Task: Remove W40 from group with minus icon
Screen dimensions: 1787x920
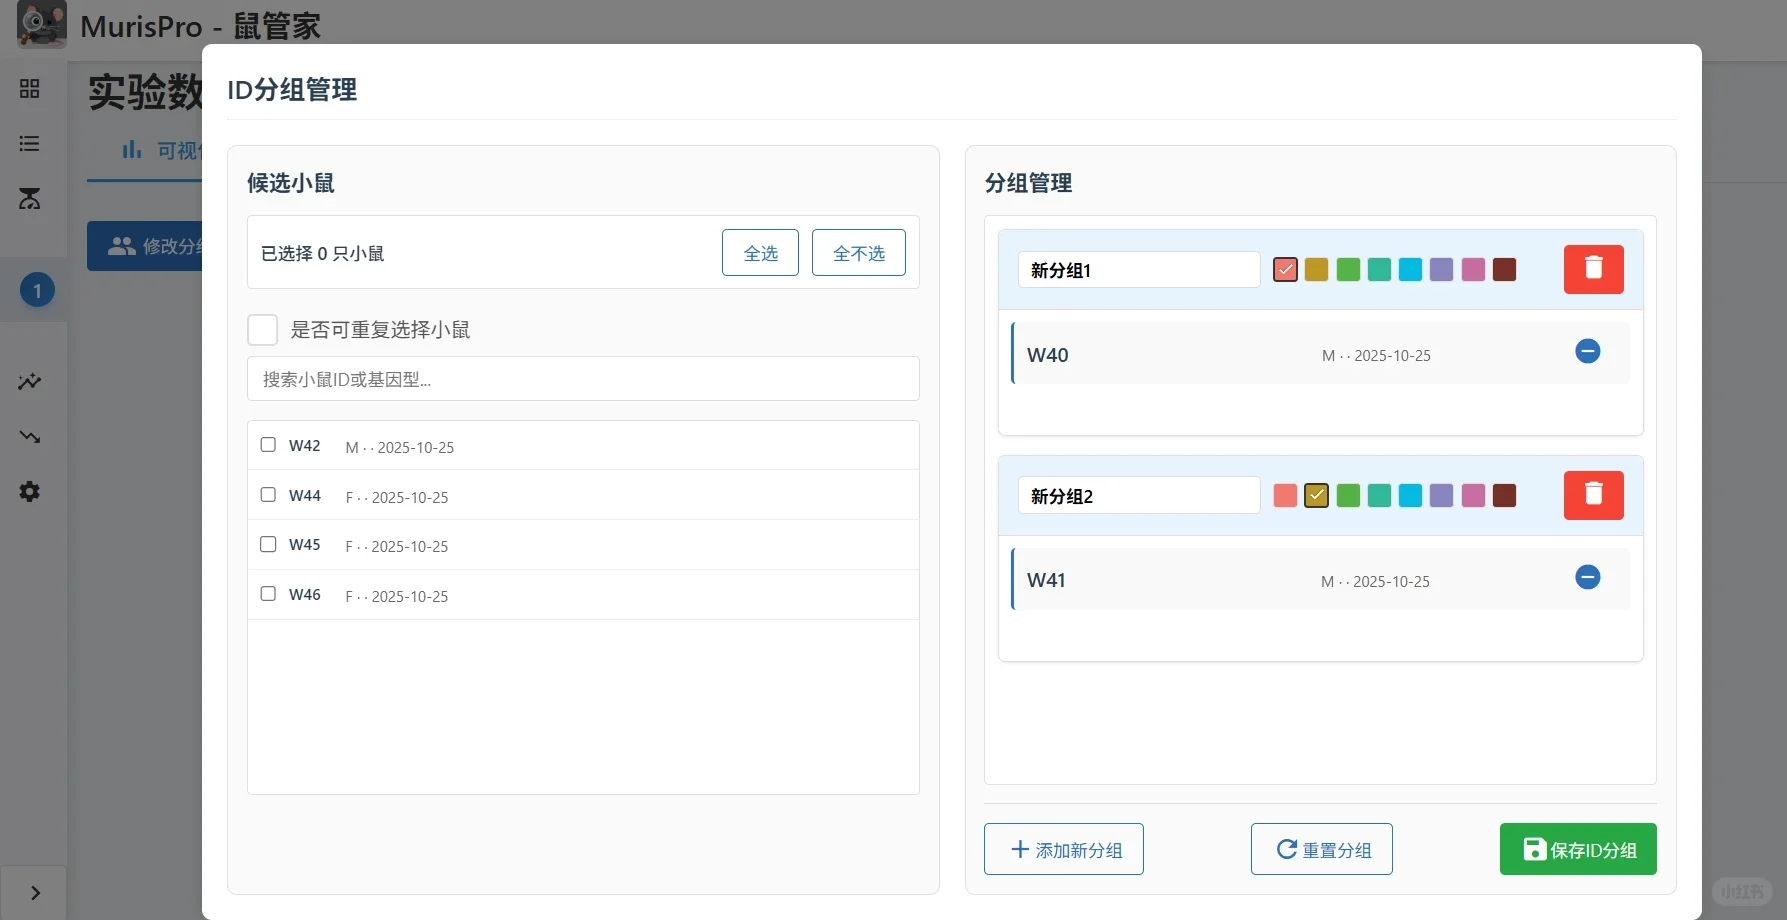Action: [x=1588, y=351]
